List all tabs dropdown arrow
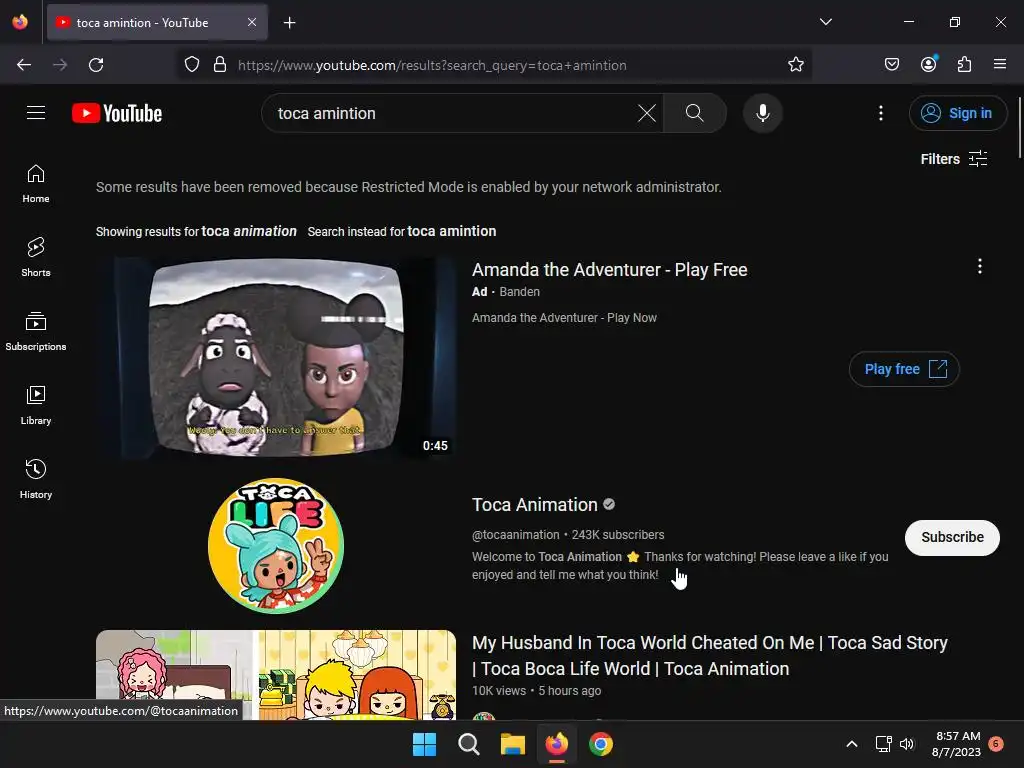1024x768 pixels. pyautogui.click(x=825, y=22)
